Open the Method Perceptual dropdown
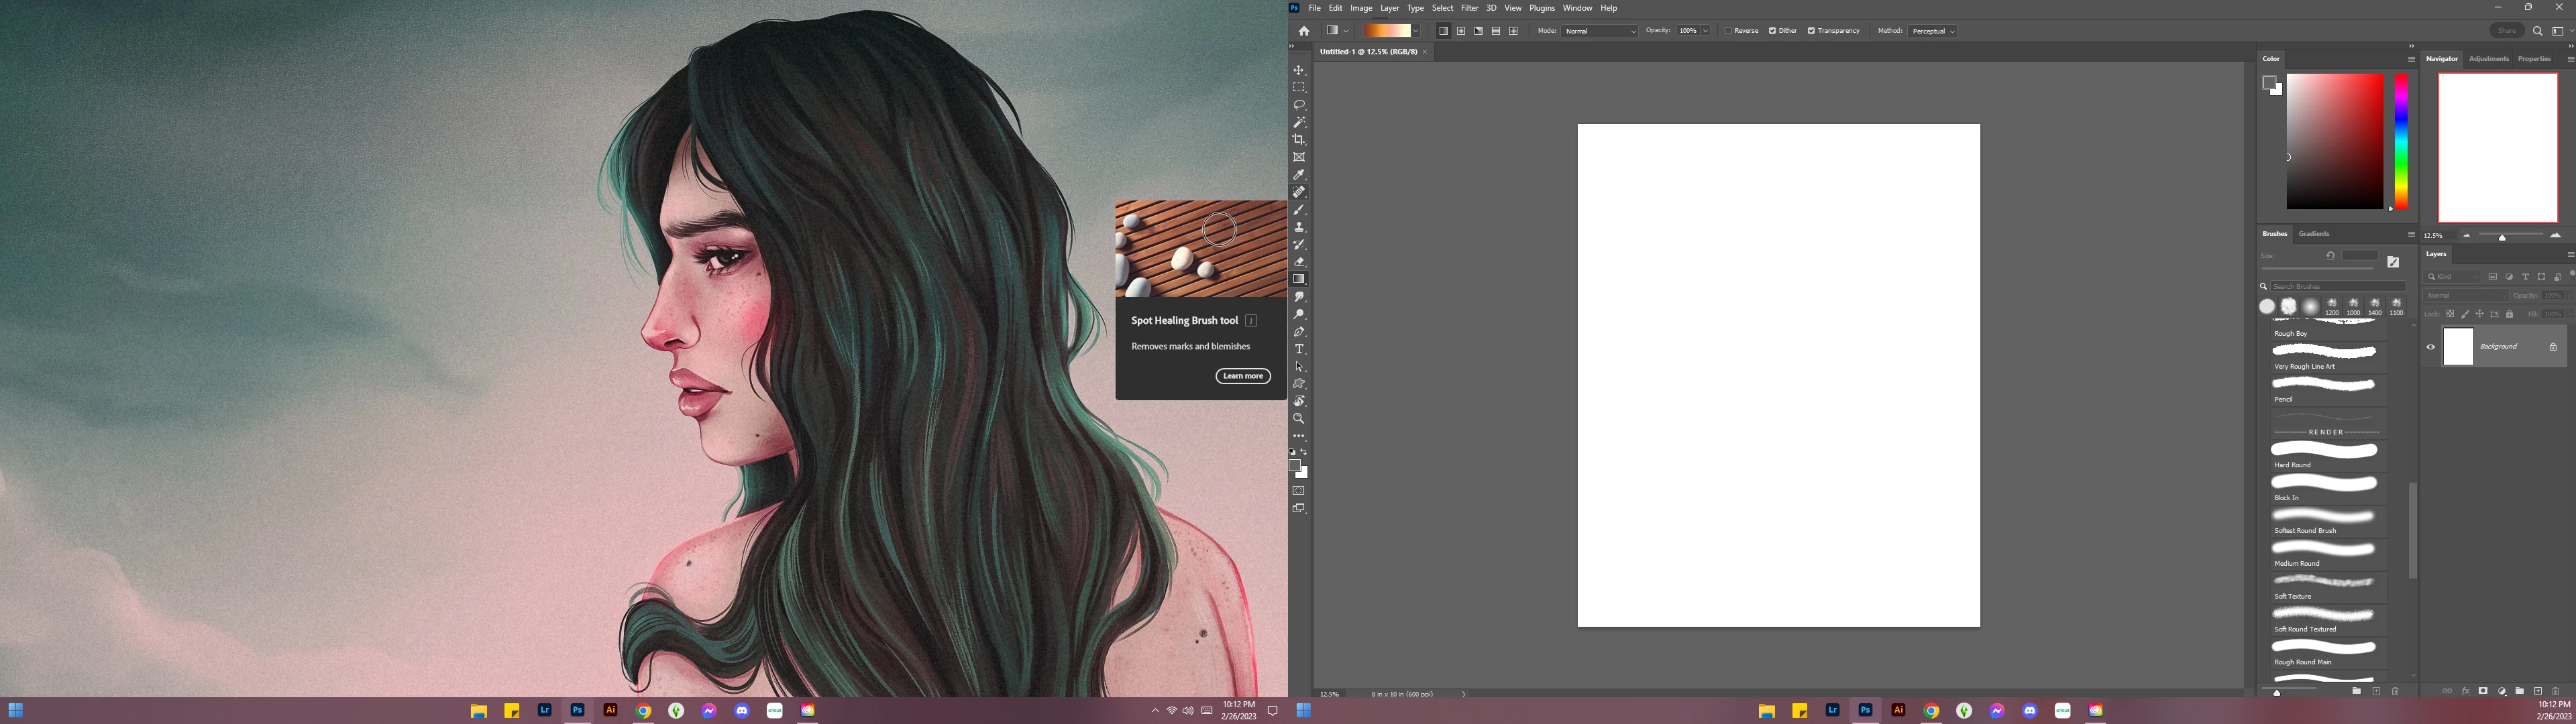This screenshot has width=2576, height=724. [x=1932, y=31]
